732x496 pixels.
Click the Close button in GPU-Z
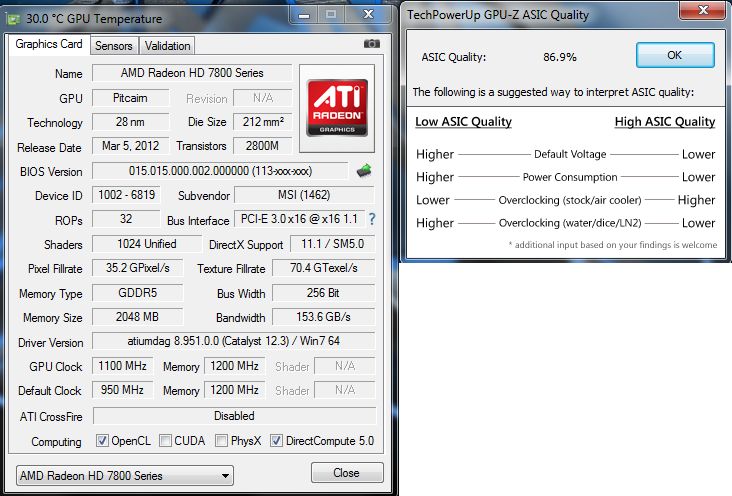347,473
